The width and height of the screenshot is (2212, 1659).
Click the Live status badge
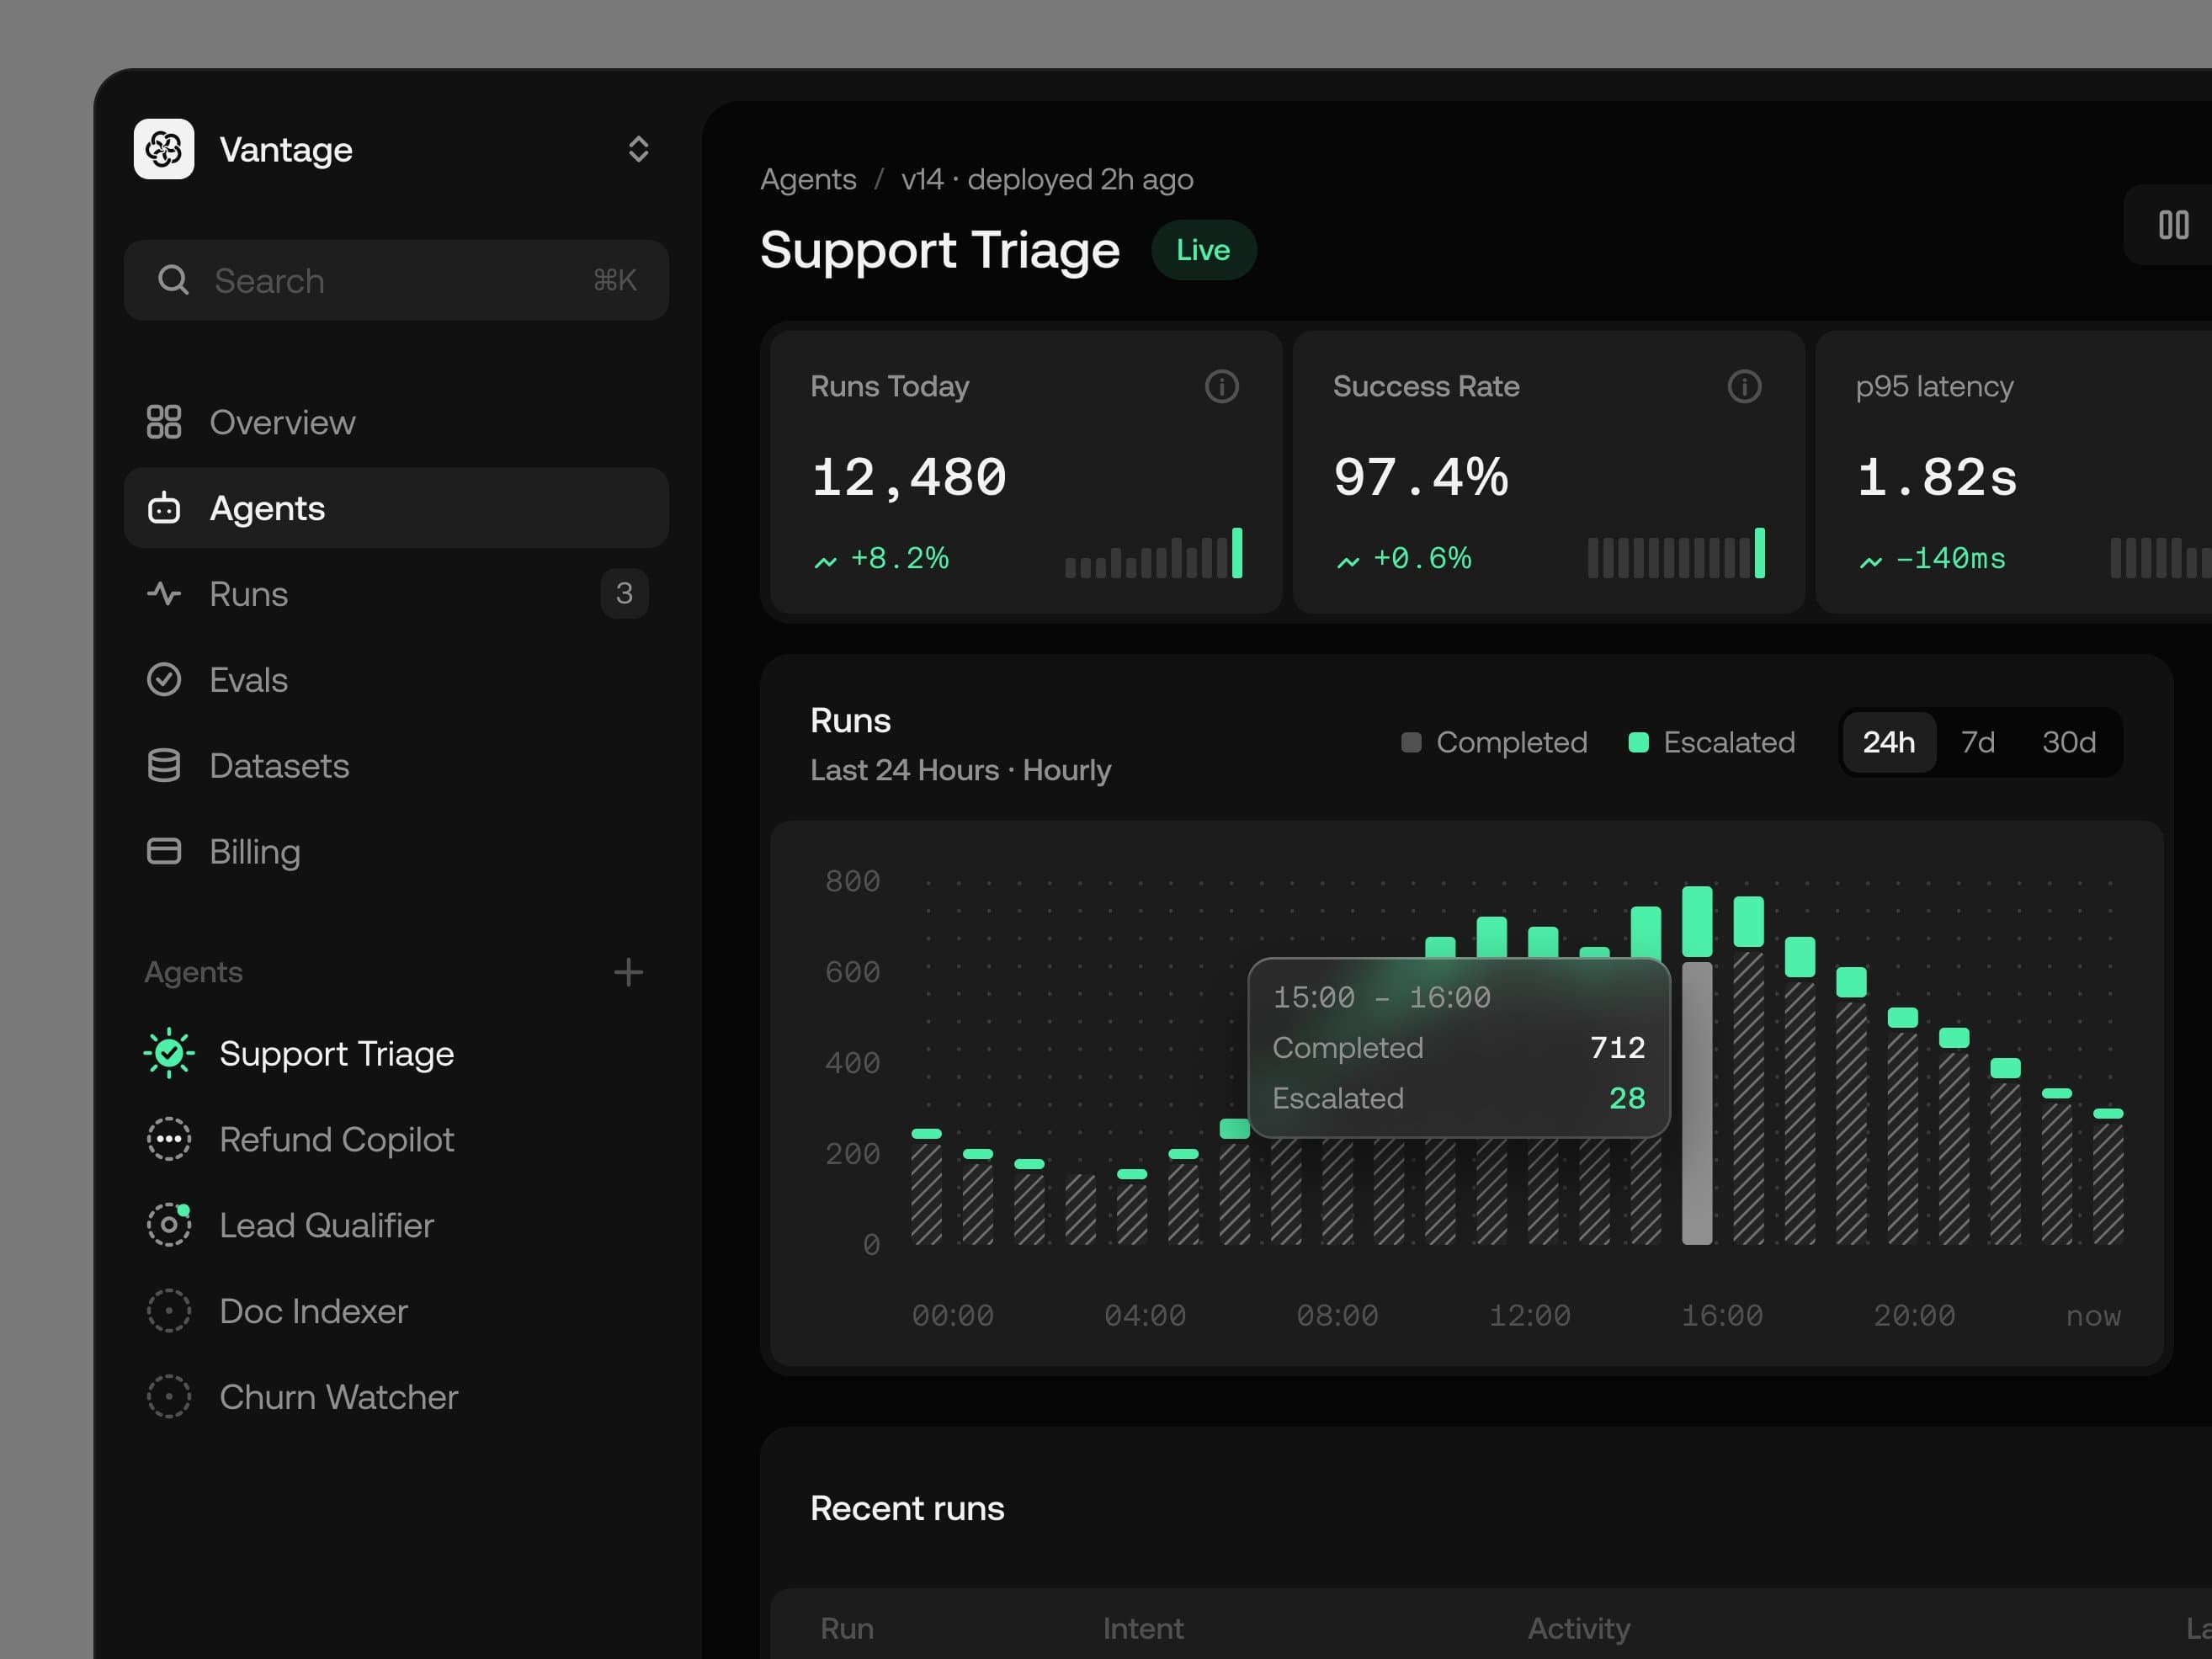1203,250
